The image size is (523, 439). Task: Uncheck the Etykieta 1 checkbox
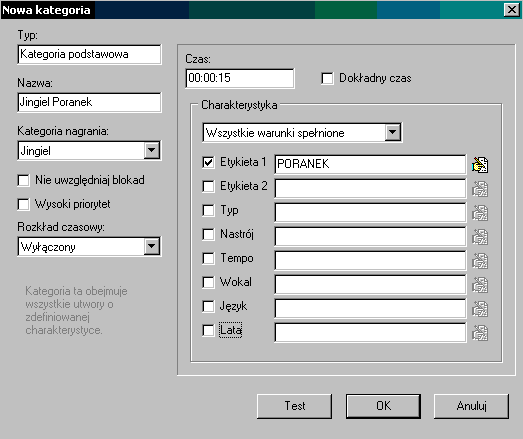click(208, 162)
